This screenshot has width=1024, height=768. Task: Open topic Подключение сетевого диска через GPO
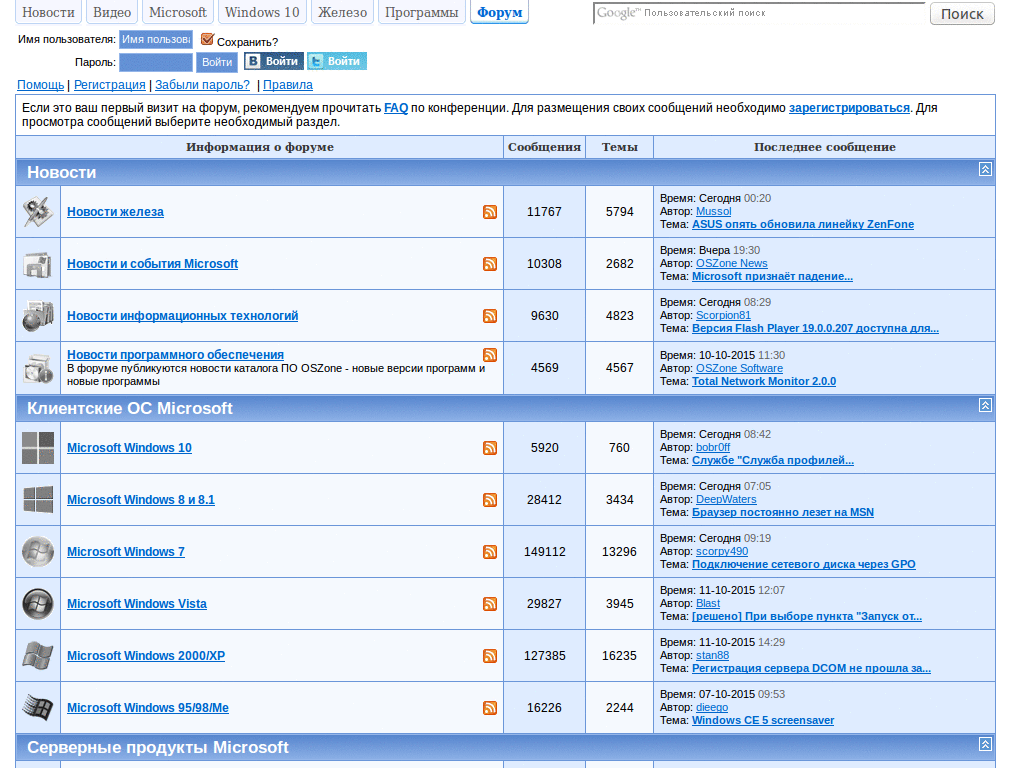click(804, 564)
